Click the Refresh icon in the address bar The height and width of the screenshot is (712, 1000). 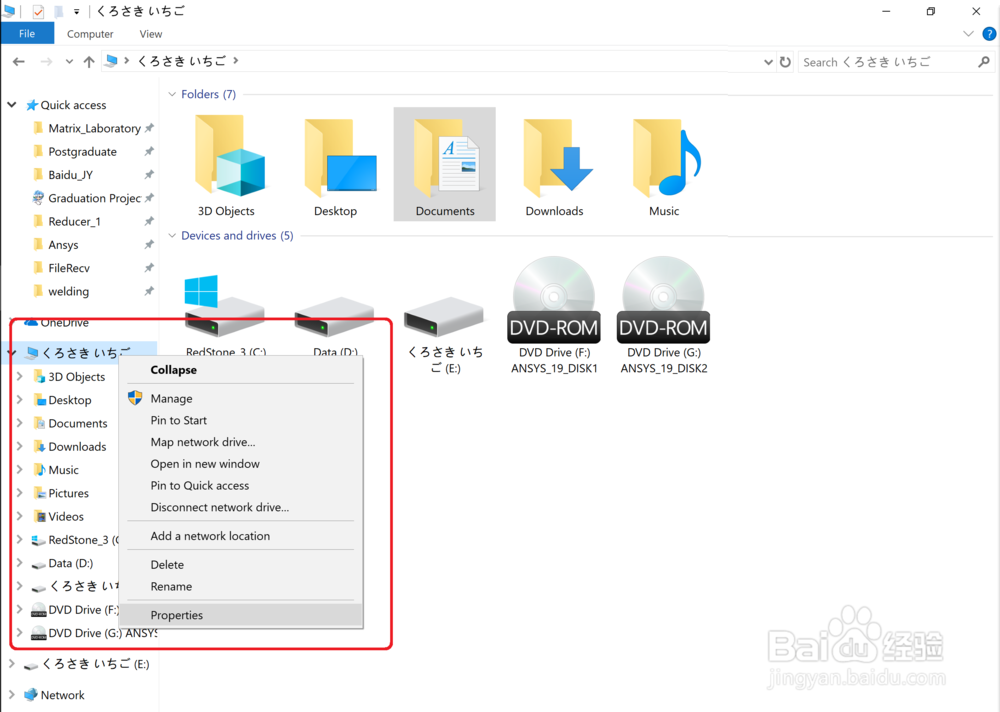785,61
